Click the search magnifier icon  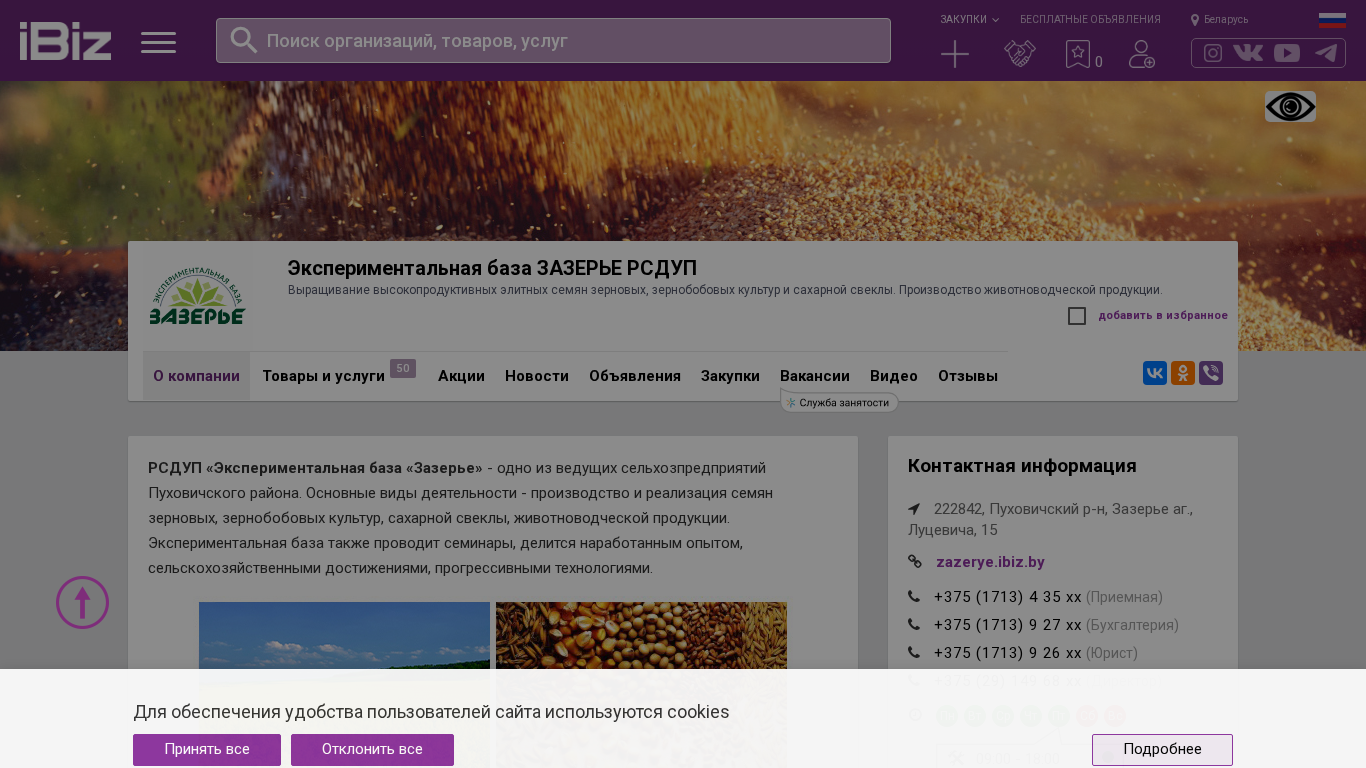244,40
